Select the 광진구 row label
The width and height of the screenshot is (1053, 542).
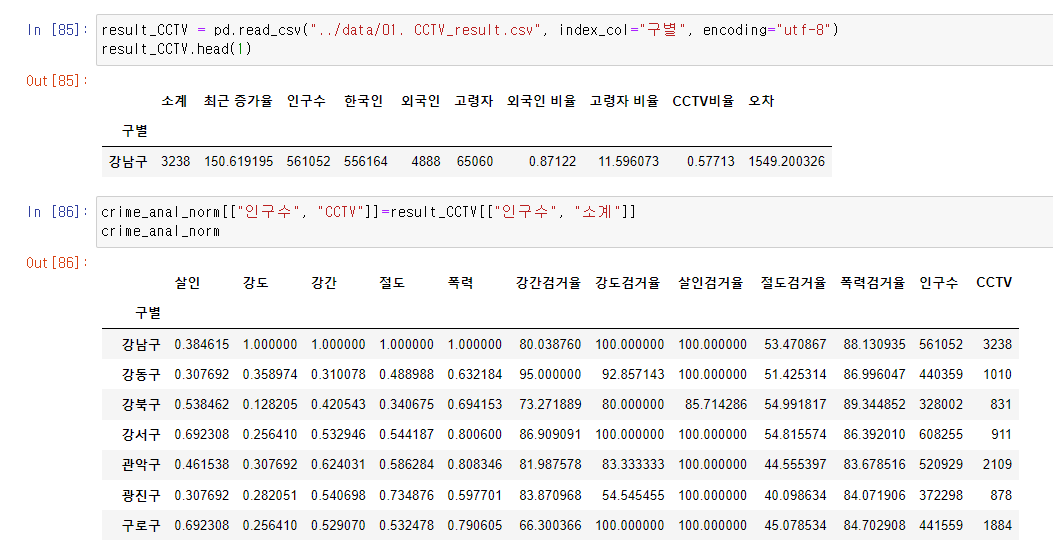tap(141, 495)
